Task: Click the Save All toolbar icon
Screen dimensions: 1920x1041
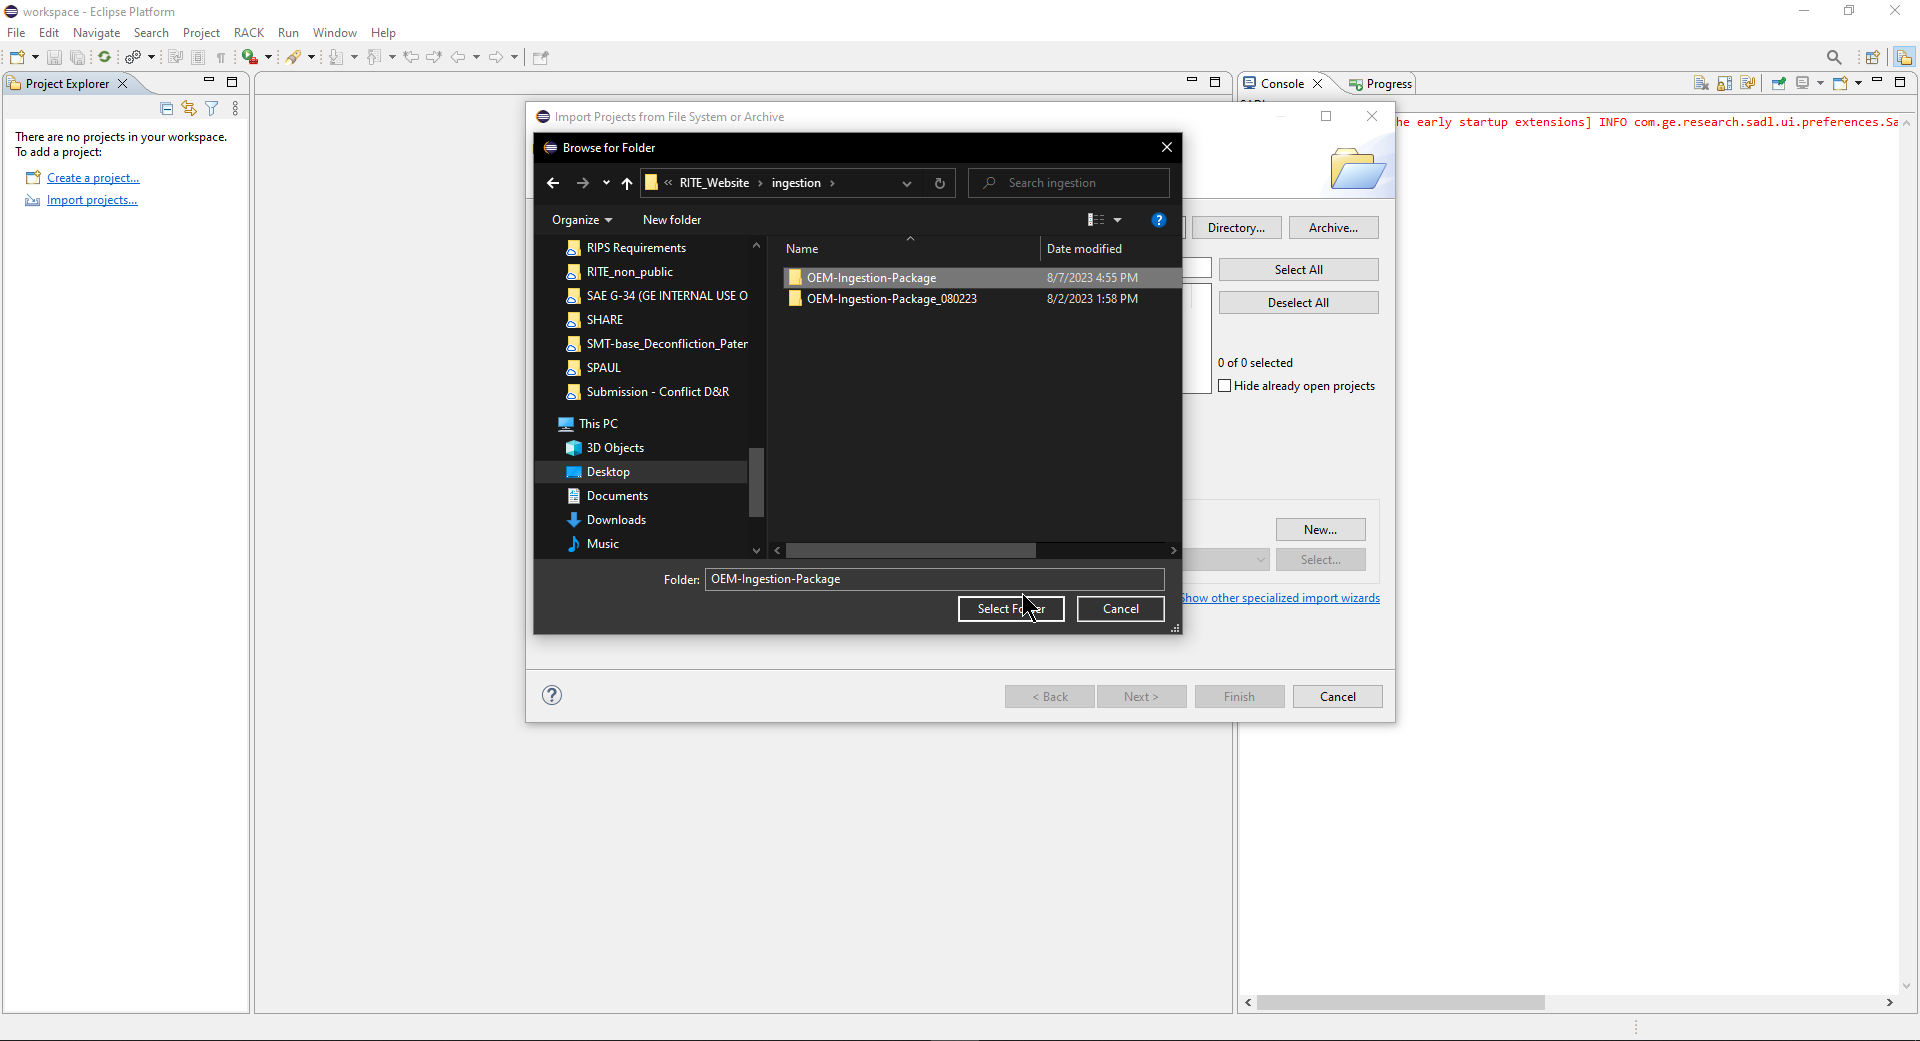Action: click(77, 57)
